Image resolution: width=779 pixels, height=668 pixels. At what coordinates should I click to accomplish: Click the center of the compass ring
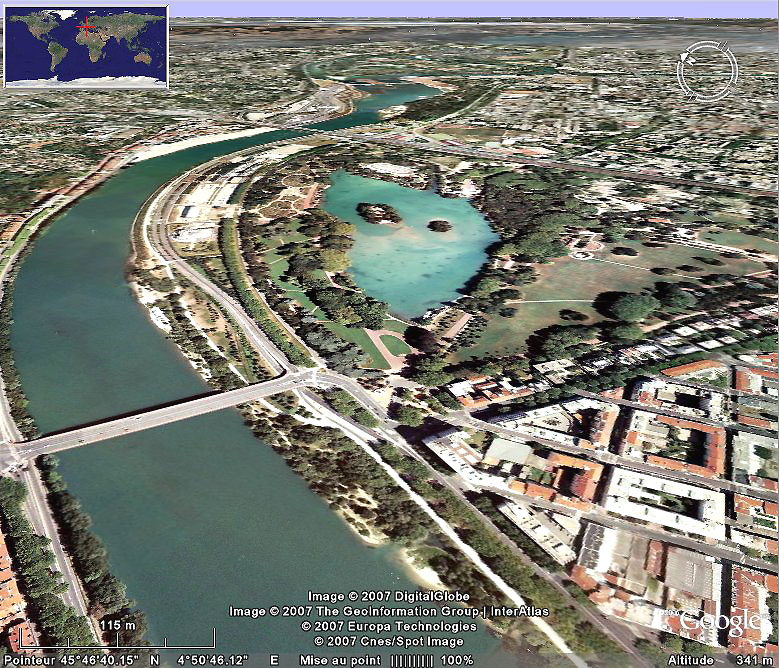706,71
